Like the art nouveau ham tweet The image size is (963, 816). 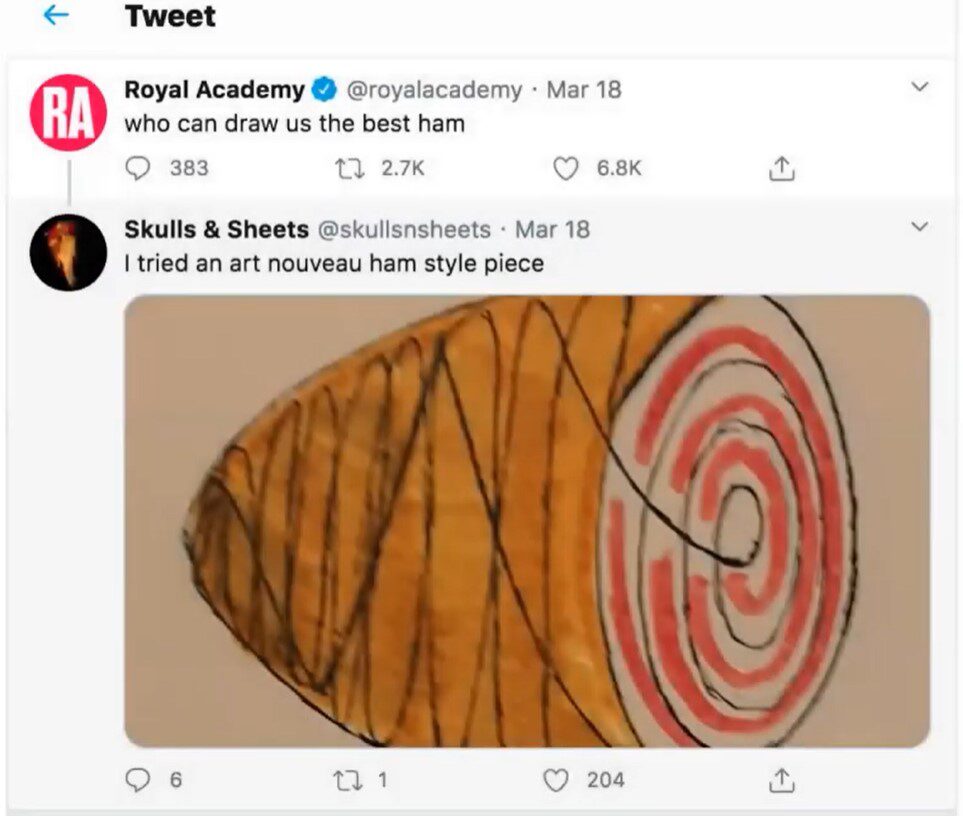556,779
